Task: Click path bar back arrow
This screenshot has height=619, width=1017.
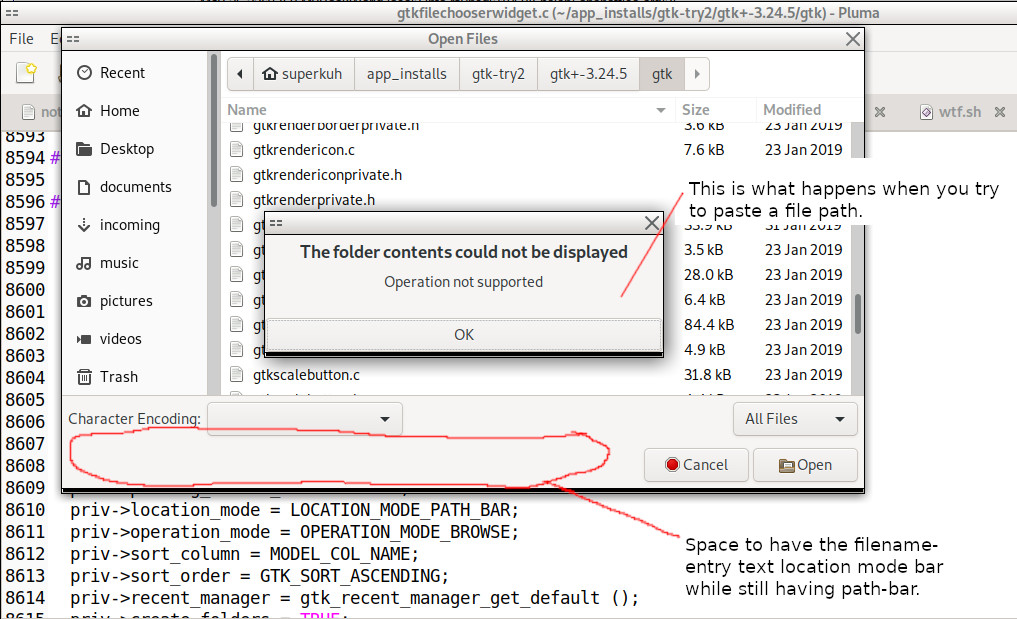Action: pyautogui.click(x=240, y=74)
